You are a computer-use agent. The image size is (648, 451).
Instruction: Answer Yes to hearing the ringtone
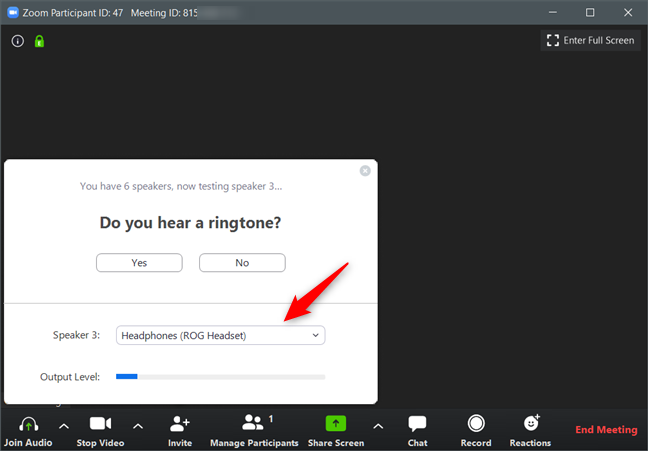point(139,263)
